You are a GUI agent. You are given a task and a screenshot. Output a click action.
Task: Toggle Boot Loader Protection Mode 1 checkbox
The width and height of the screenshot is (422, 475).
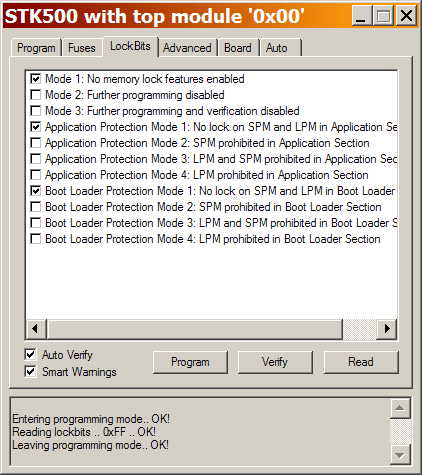click(35, 191)
